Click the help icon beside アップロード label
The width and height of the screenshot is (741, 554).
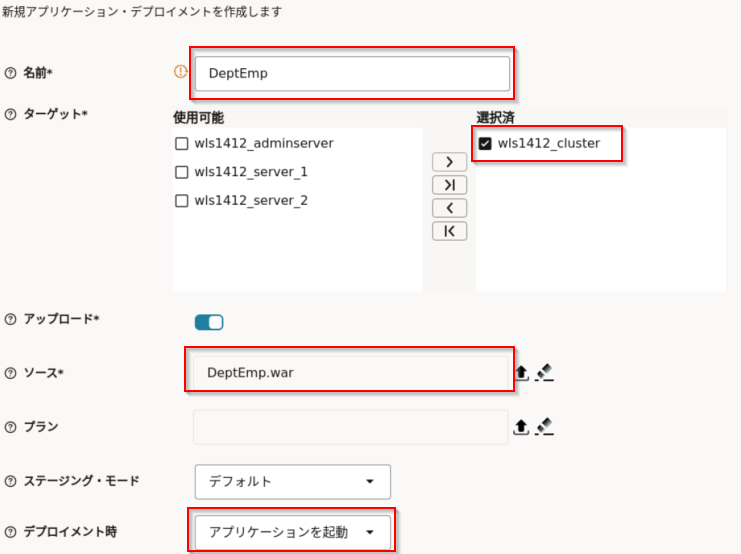tap(11, 320)
